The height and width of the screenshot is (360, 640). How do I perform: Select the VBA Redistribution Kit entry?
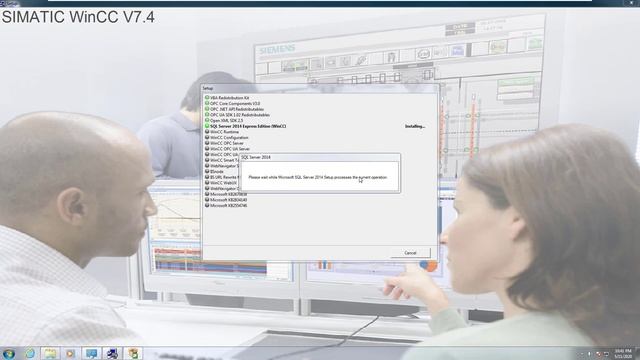click(x=229, y=98)
